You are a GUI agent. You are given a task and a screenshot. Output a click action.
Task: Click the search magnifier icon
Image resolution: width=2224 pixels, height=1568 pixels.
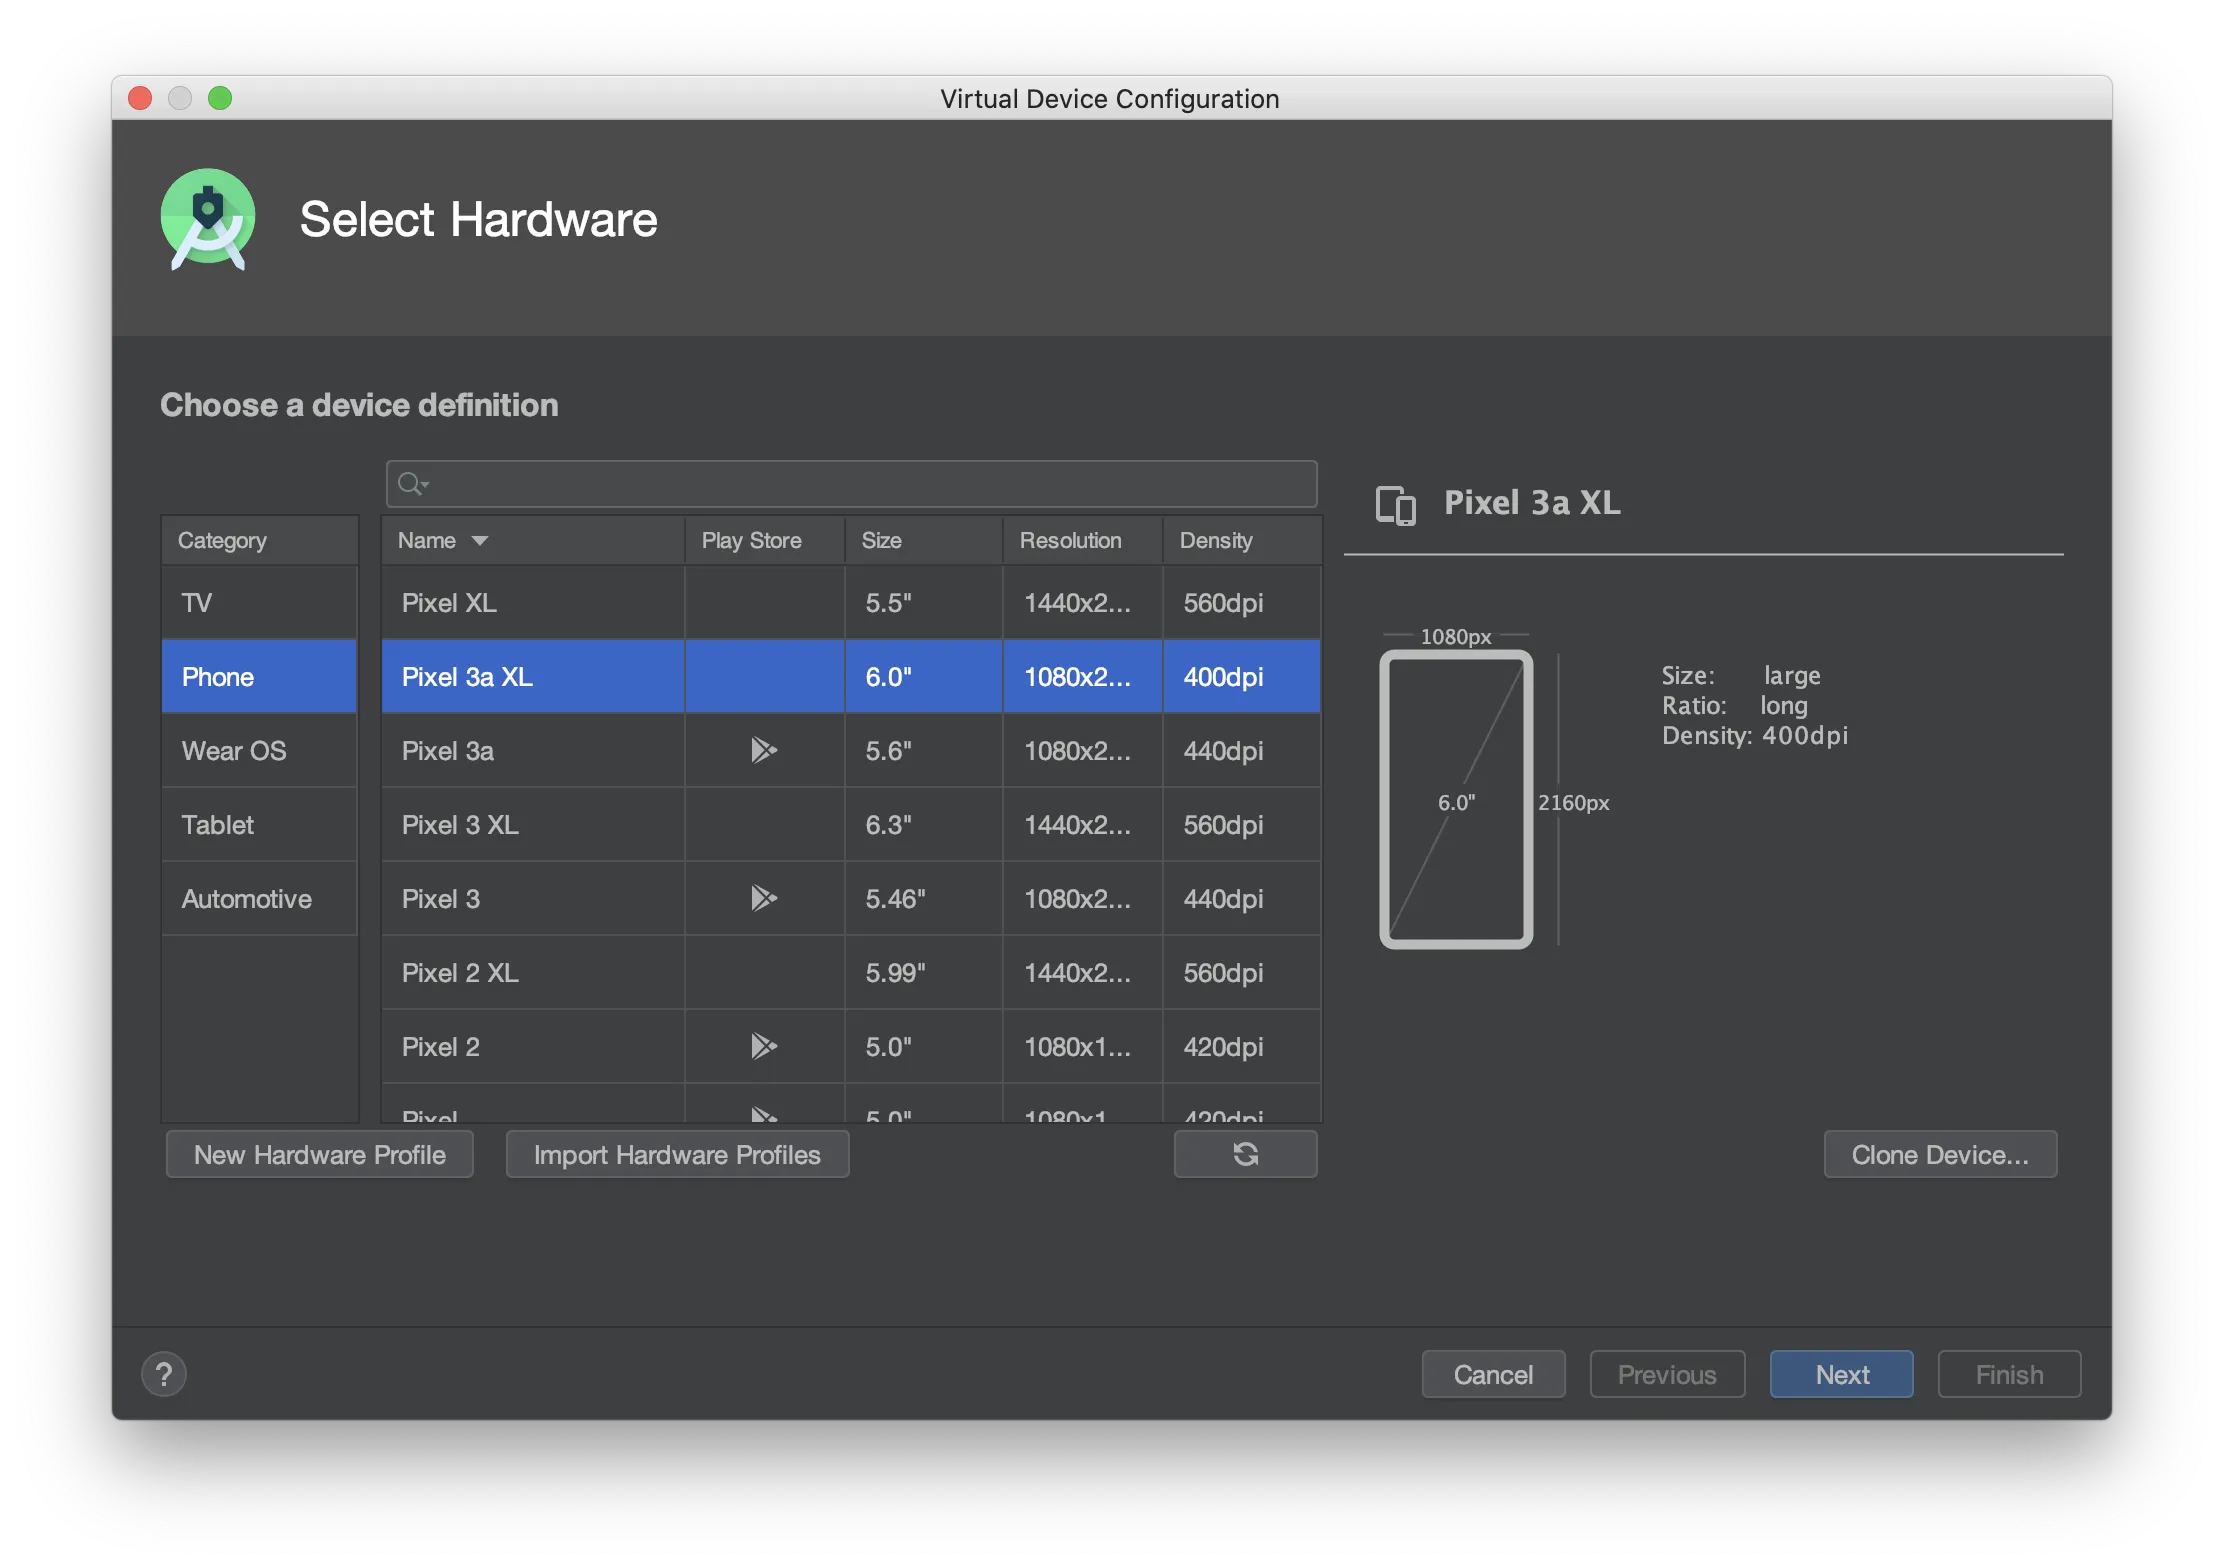point(411,485)
